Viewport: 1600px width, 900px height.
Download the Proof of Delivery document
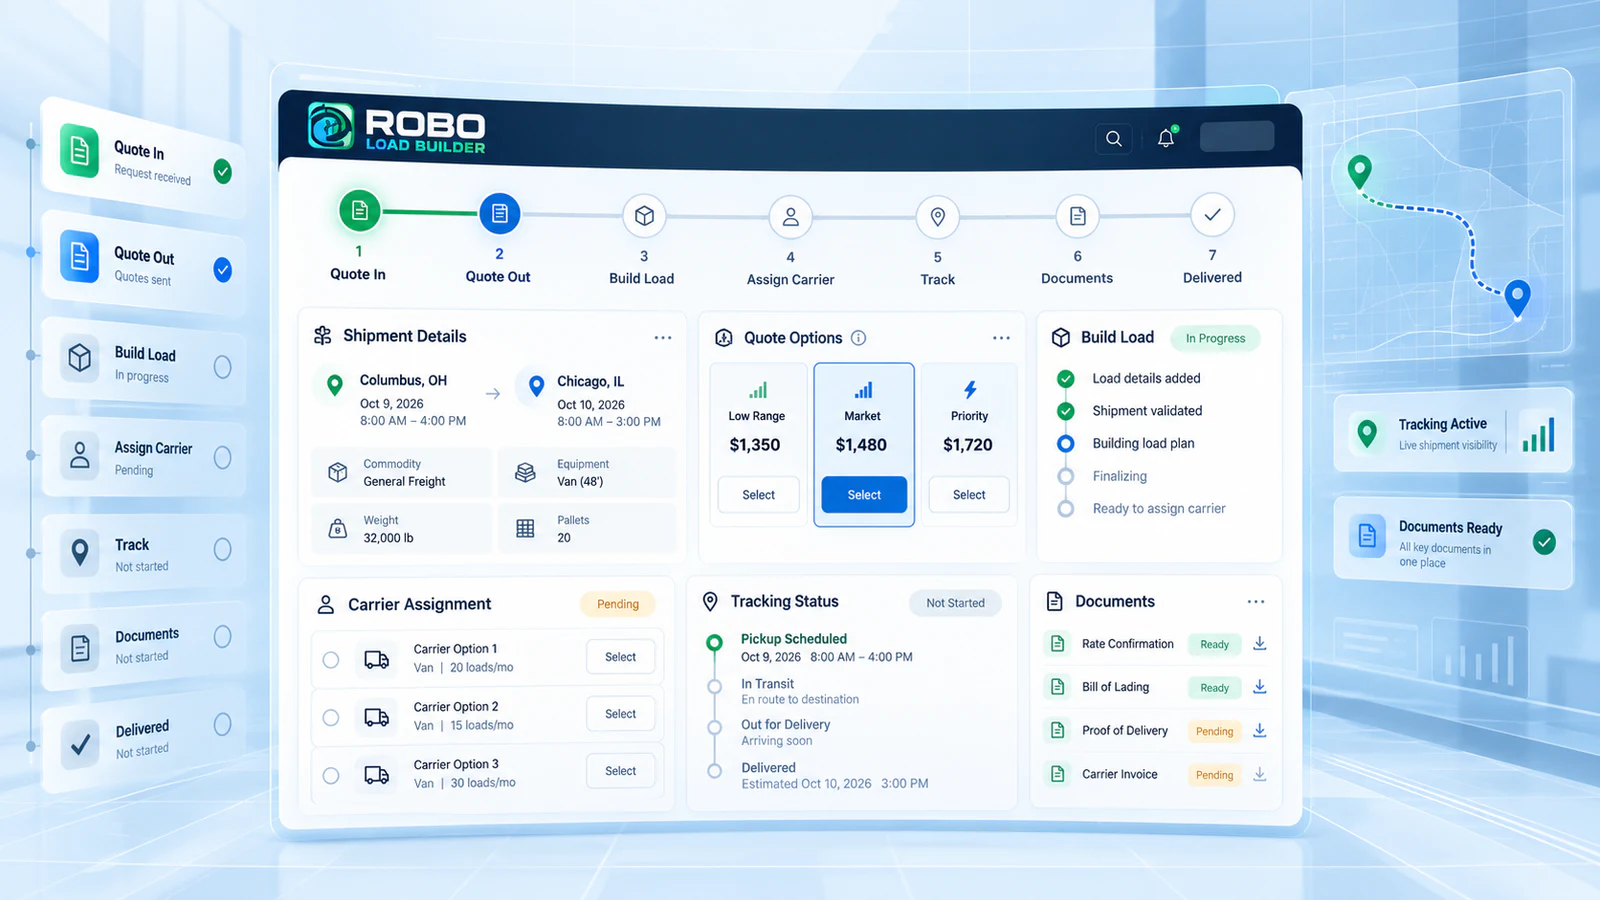[1260, 730]
